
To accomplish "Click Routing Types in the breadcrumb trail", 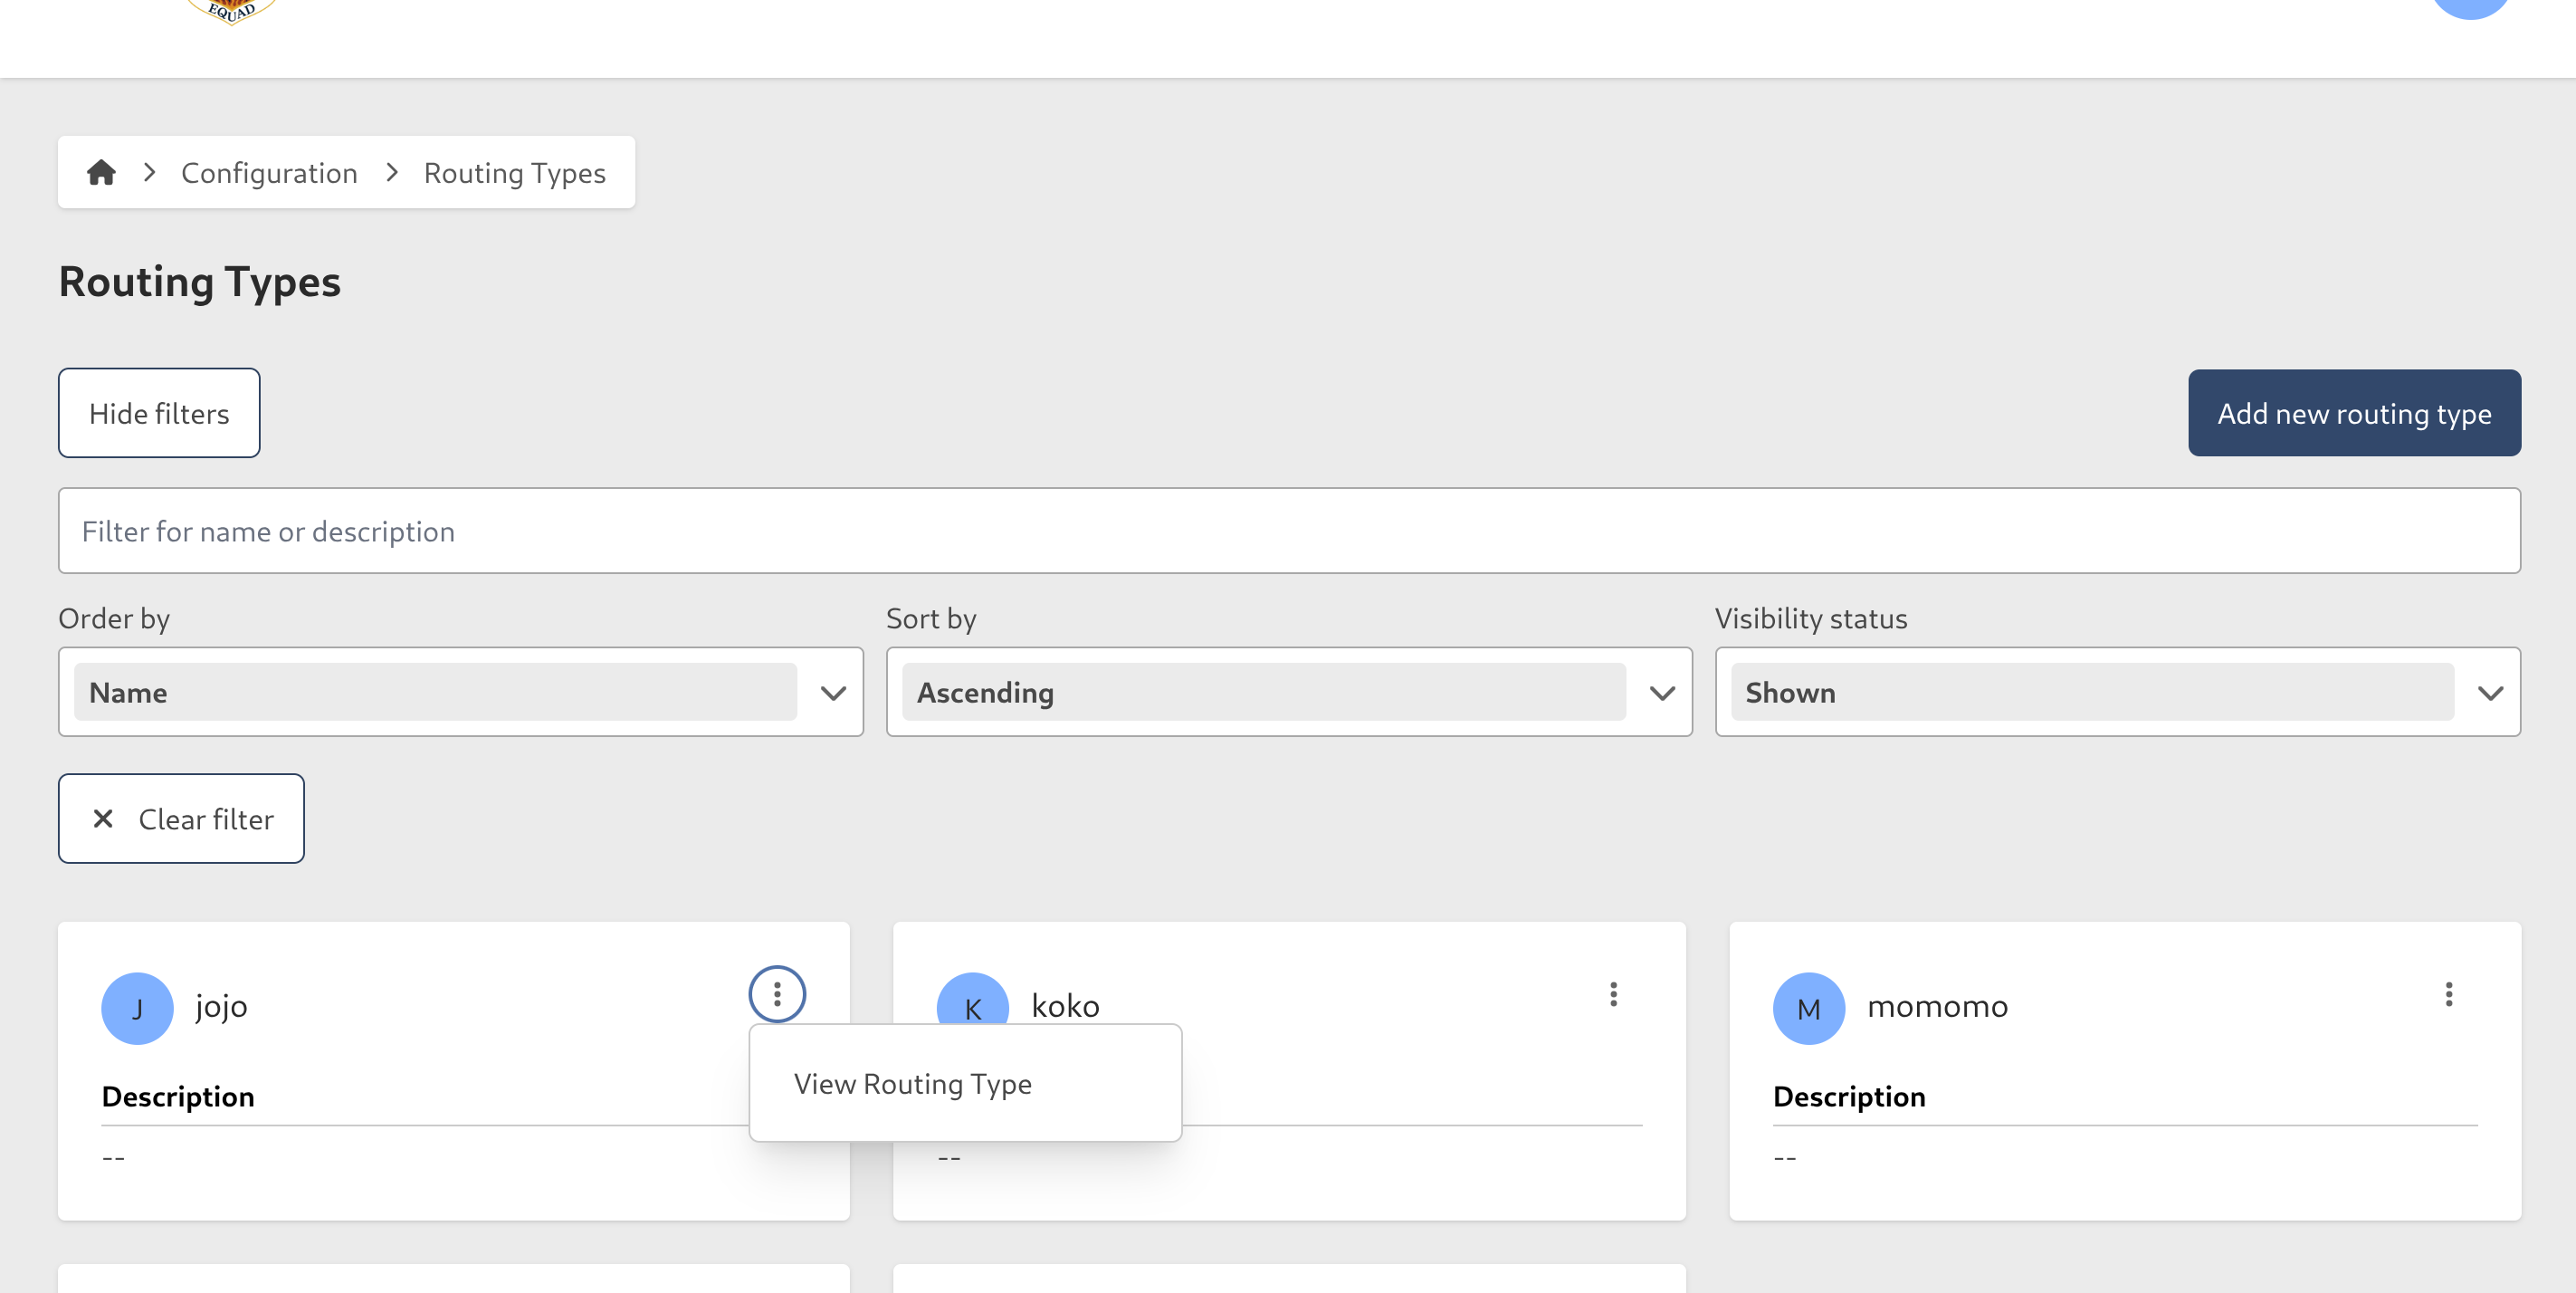I will coord(514,172).
